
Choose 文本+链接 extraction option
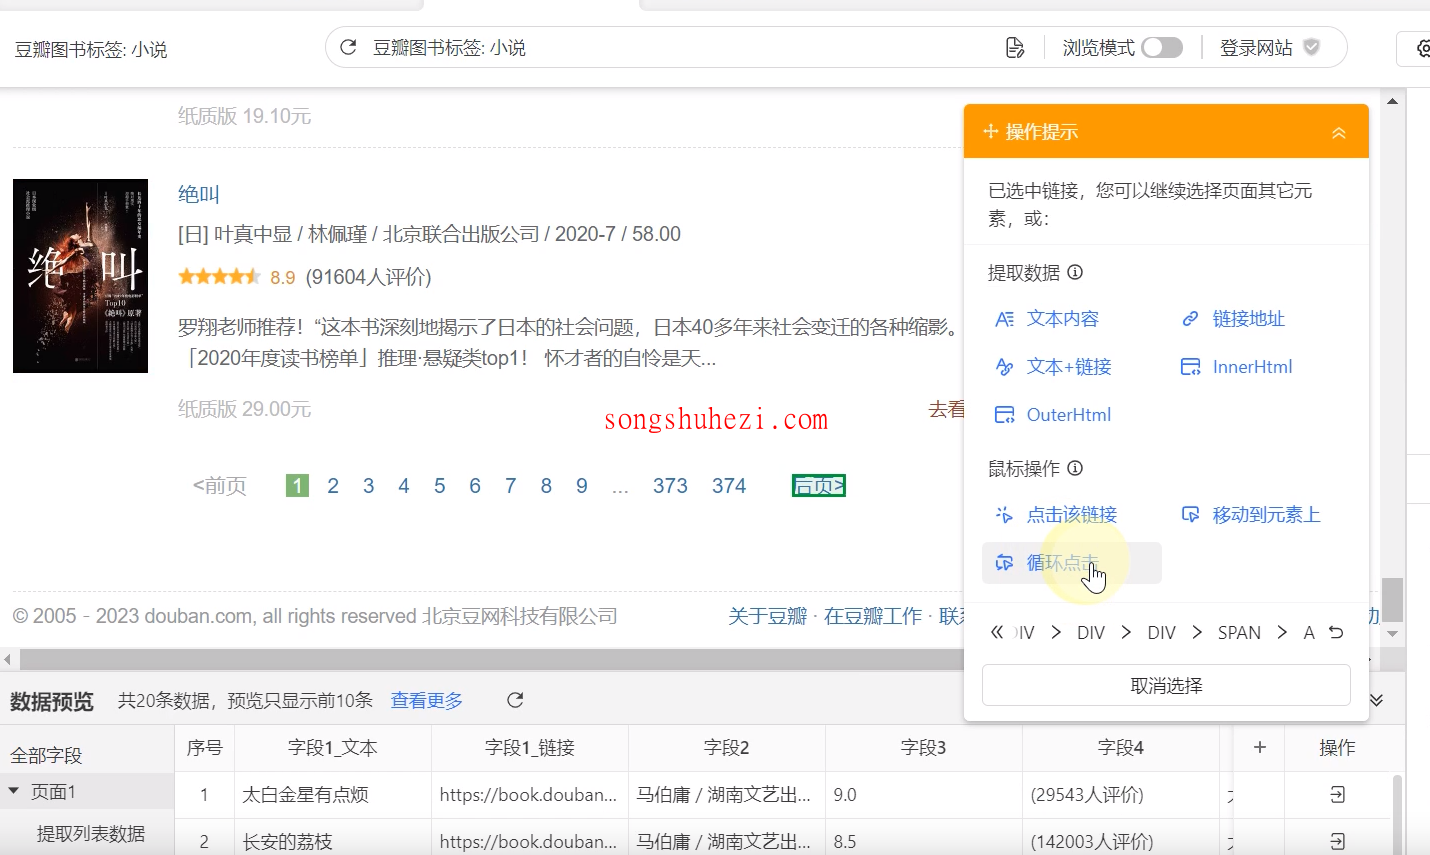click(1053, 367)
